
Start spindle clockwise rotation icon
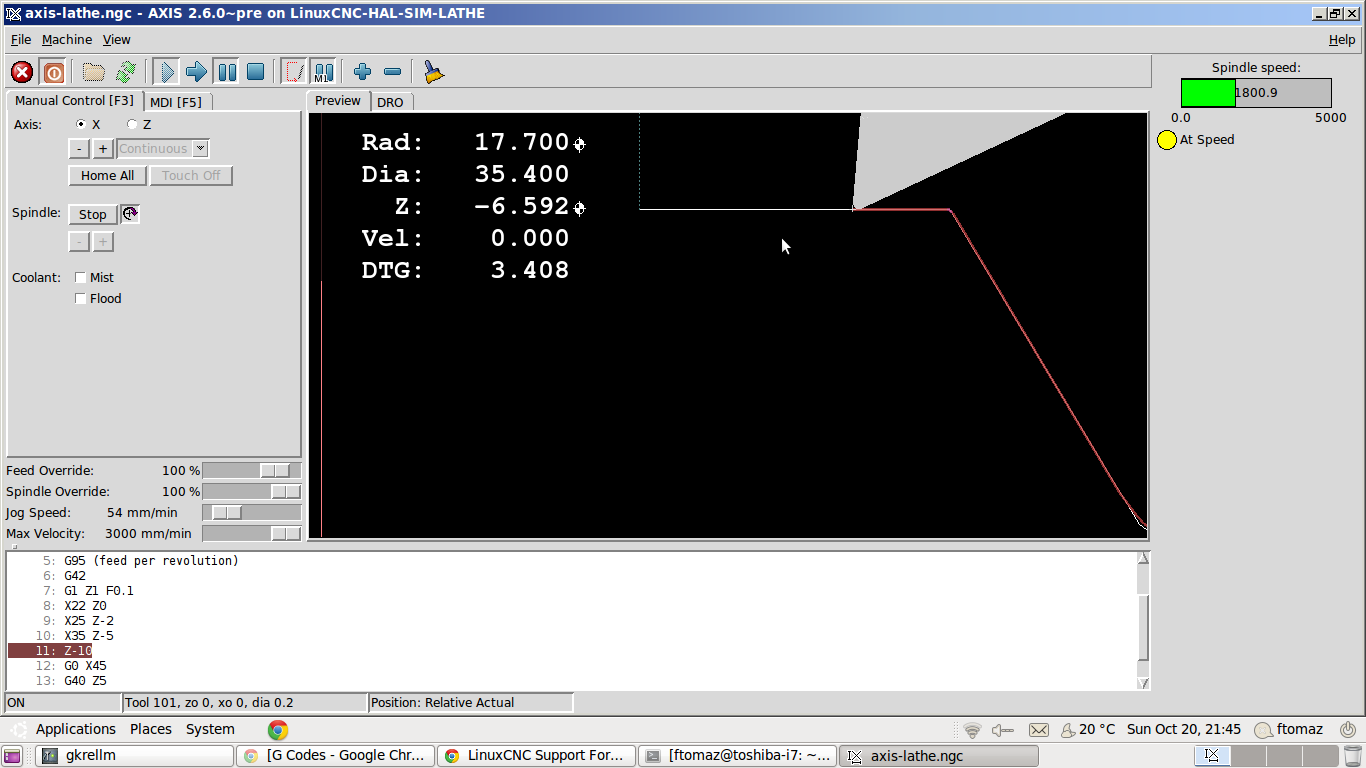pos(130,214)
